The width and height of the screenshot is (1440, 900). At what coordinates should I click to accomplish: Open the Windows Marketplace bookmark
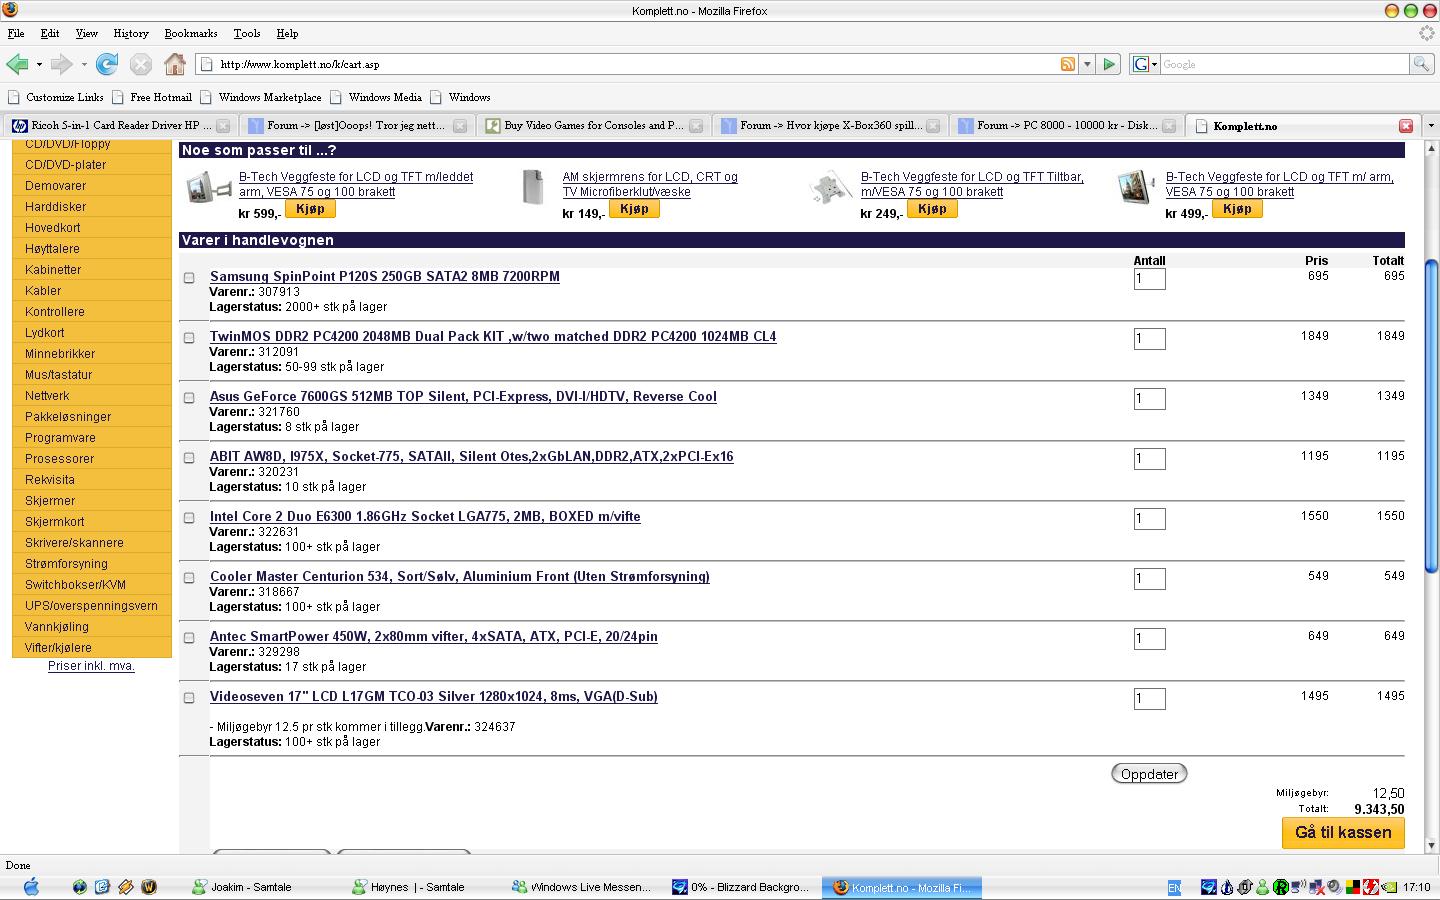click(x=261, y=97)
